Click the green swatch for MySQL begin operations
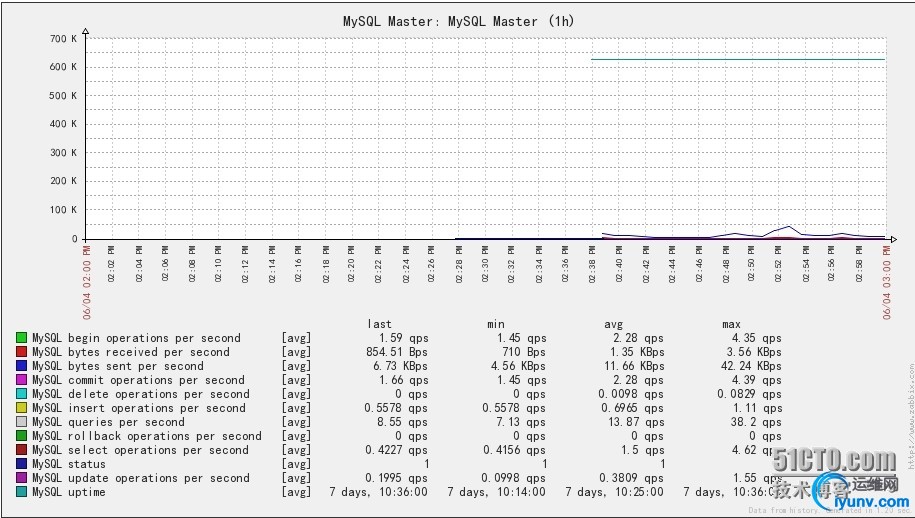The width and height of the screenshot is (915, 518). 22,338
